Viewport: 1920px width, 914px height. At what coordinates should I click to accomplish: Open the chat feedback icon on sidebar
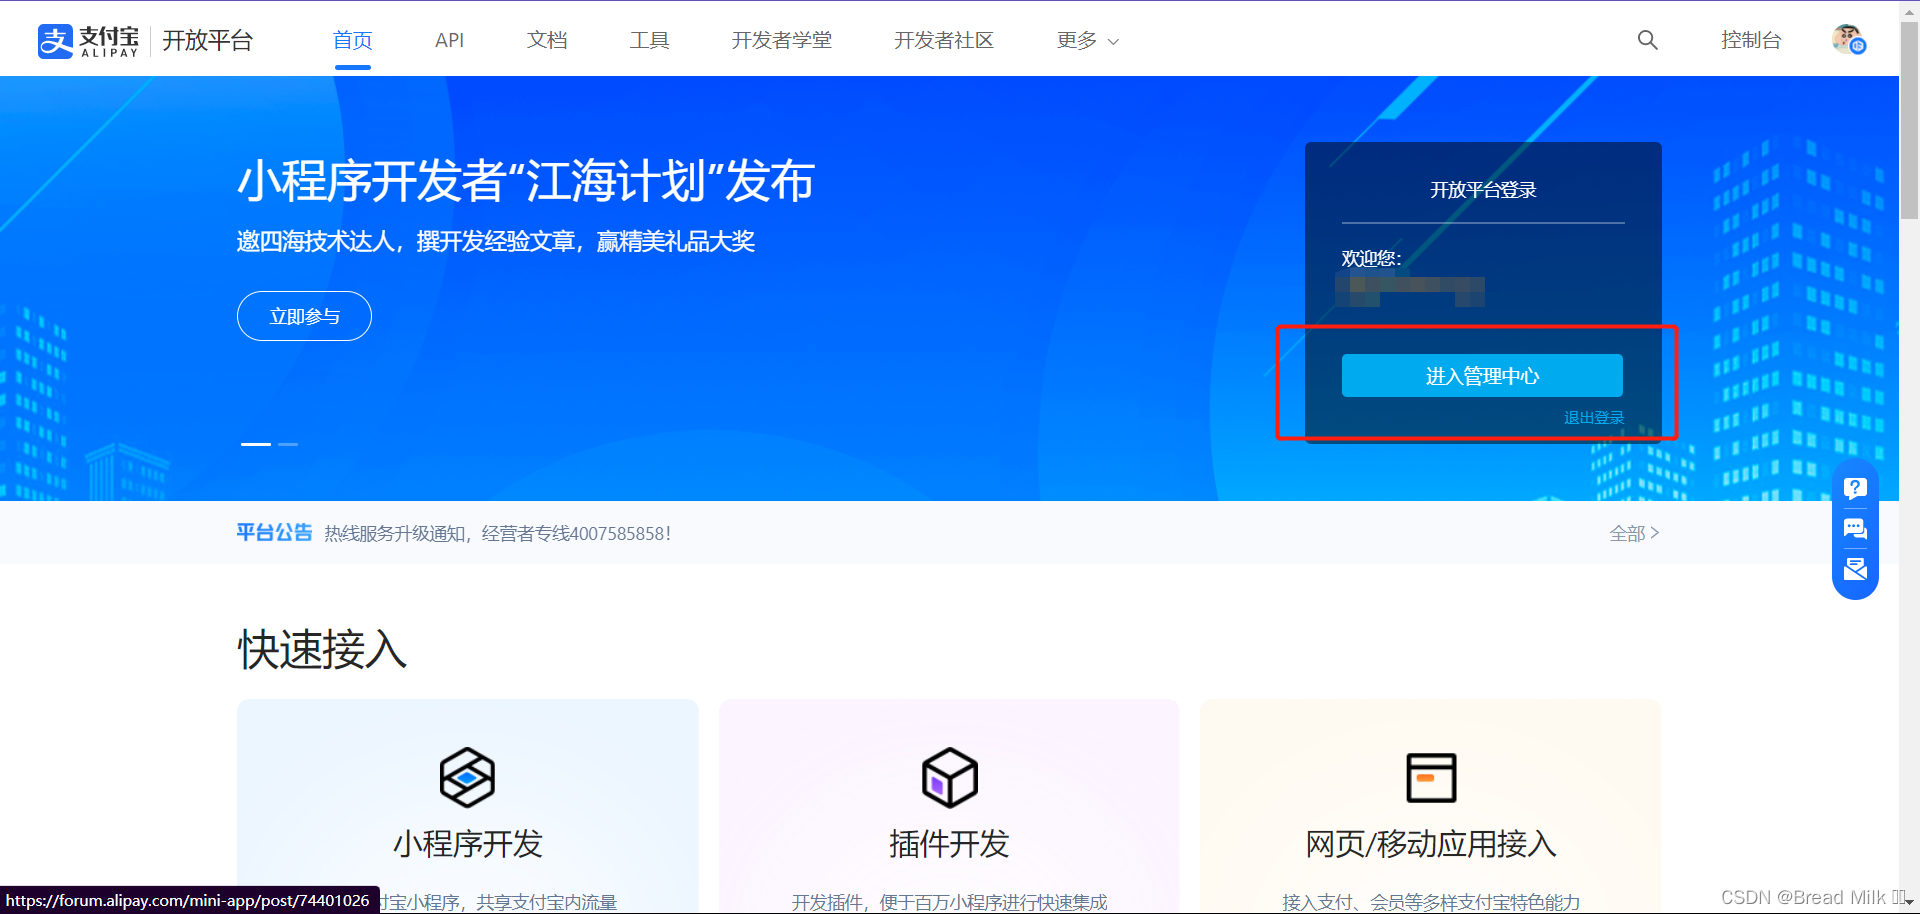pos(1855,529)
